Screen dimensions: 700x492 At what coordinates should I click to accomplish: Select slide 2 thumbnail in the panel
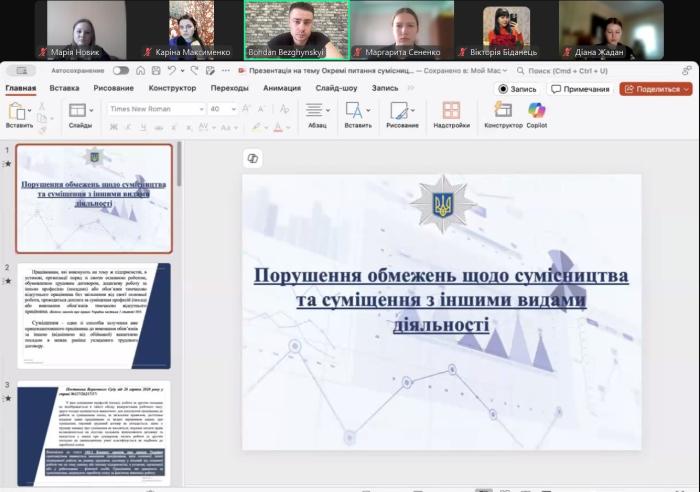click(94, 316)
